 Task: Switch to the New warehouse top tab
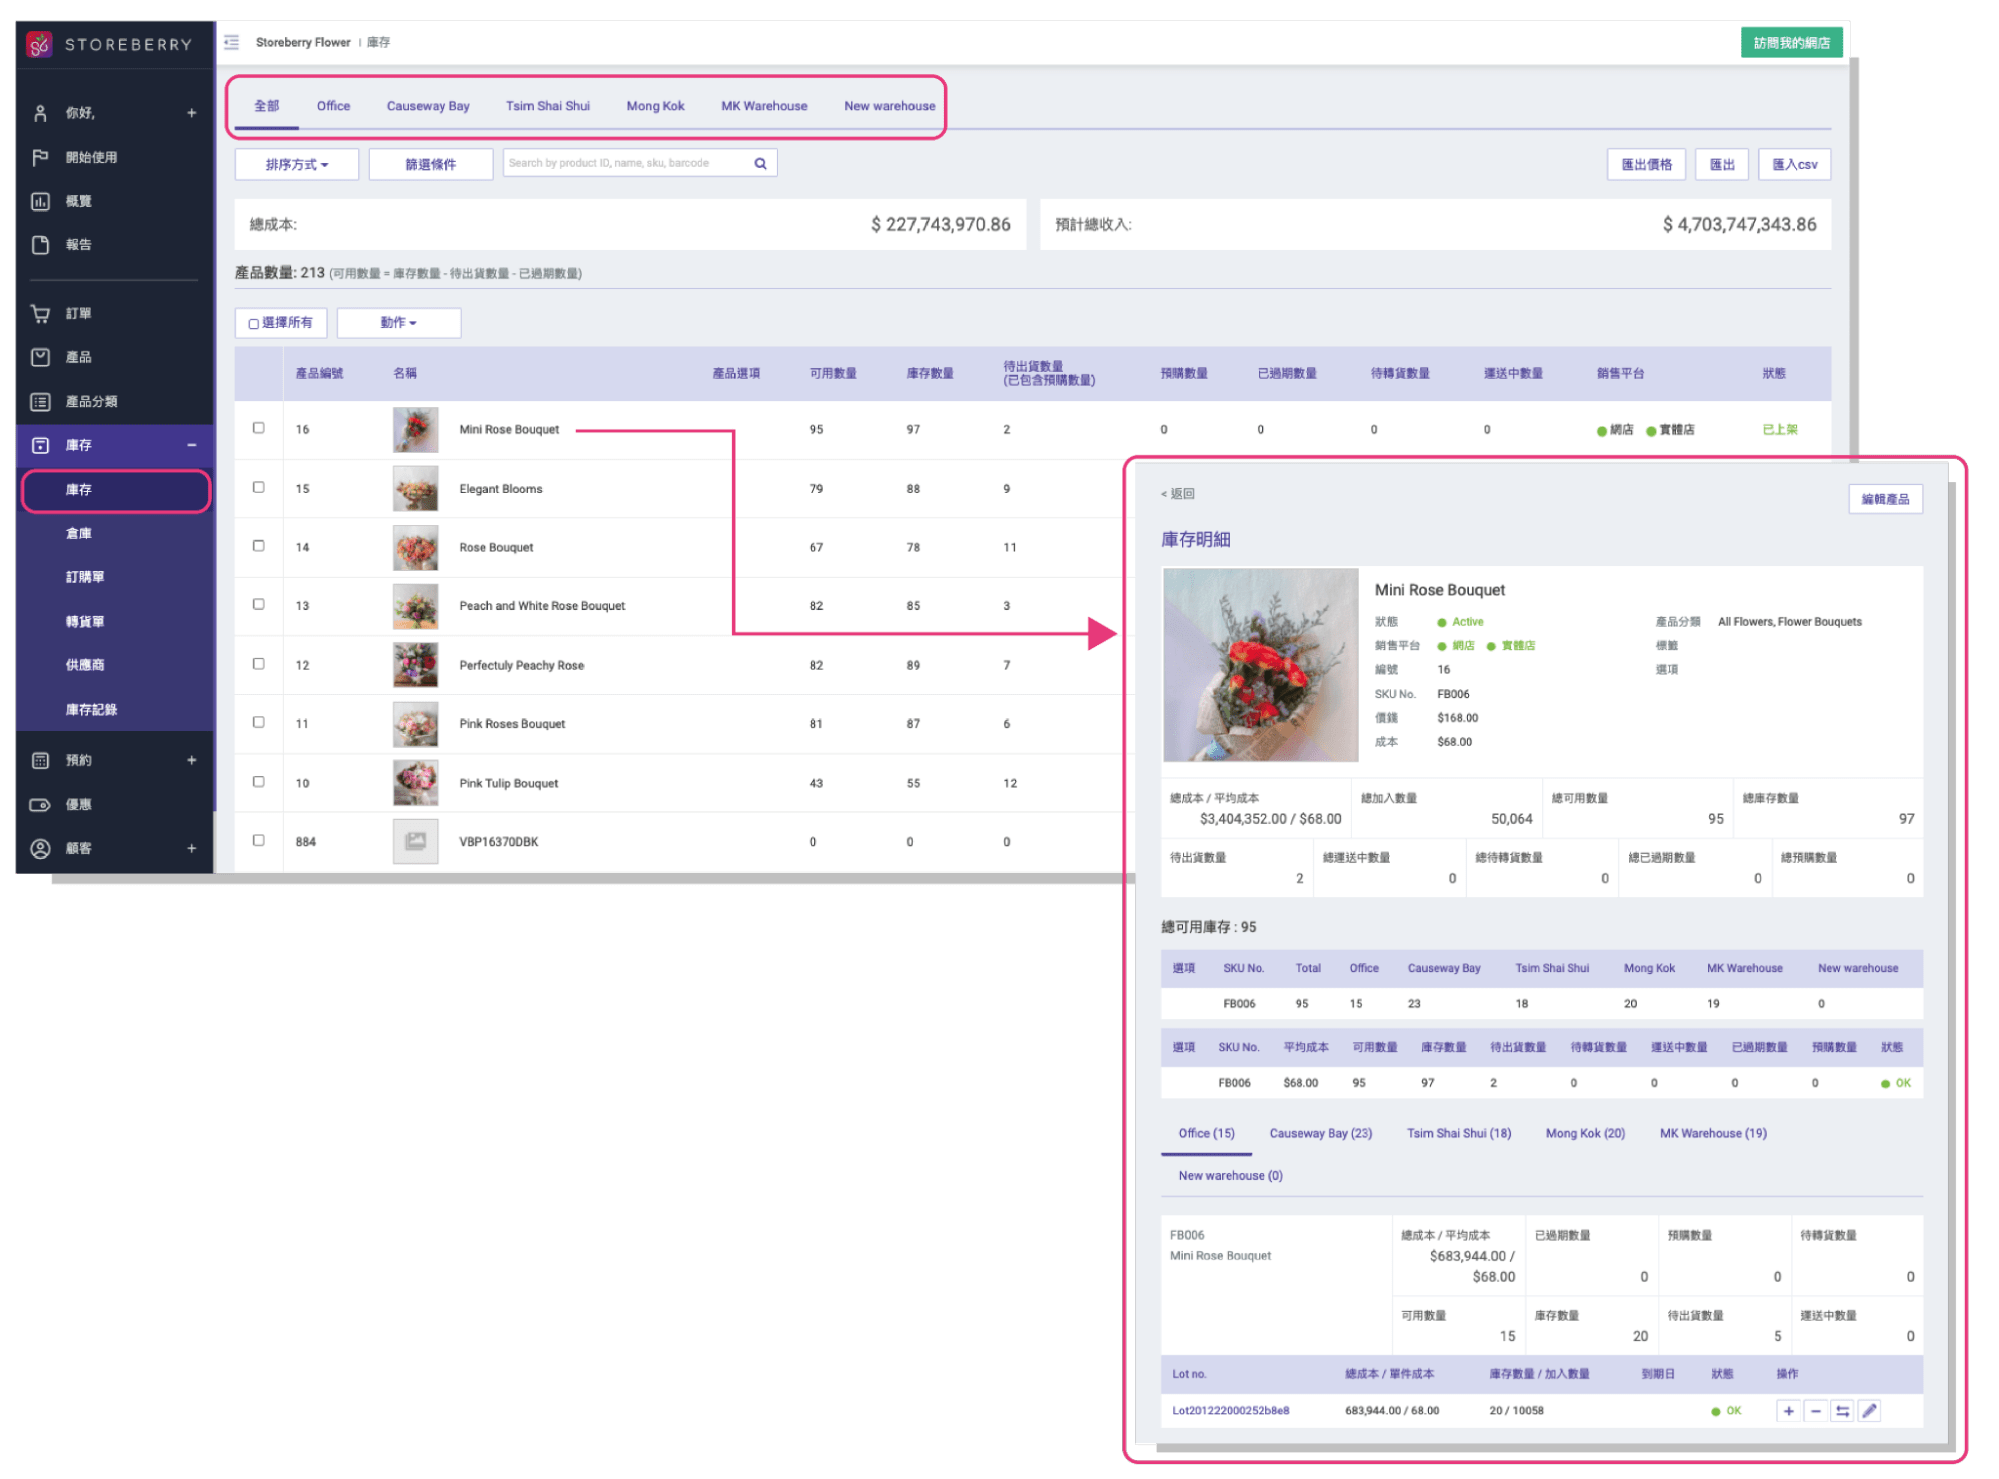tap(890, 106)
